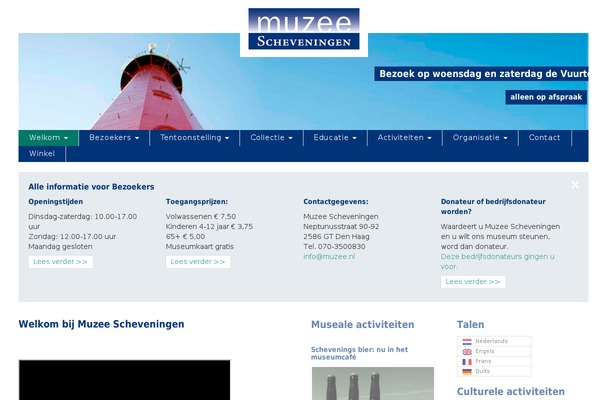Viewport: 600px width, 400px height.
Task: Click 'Museumkaart gratis' text
Action: [199, 247]
